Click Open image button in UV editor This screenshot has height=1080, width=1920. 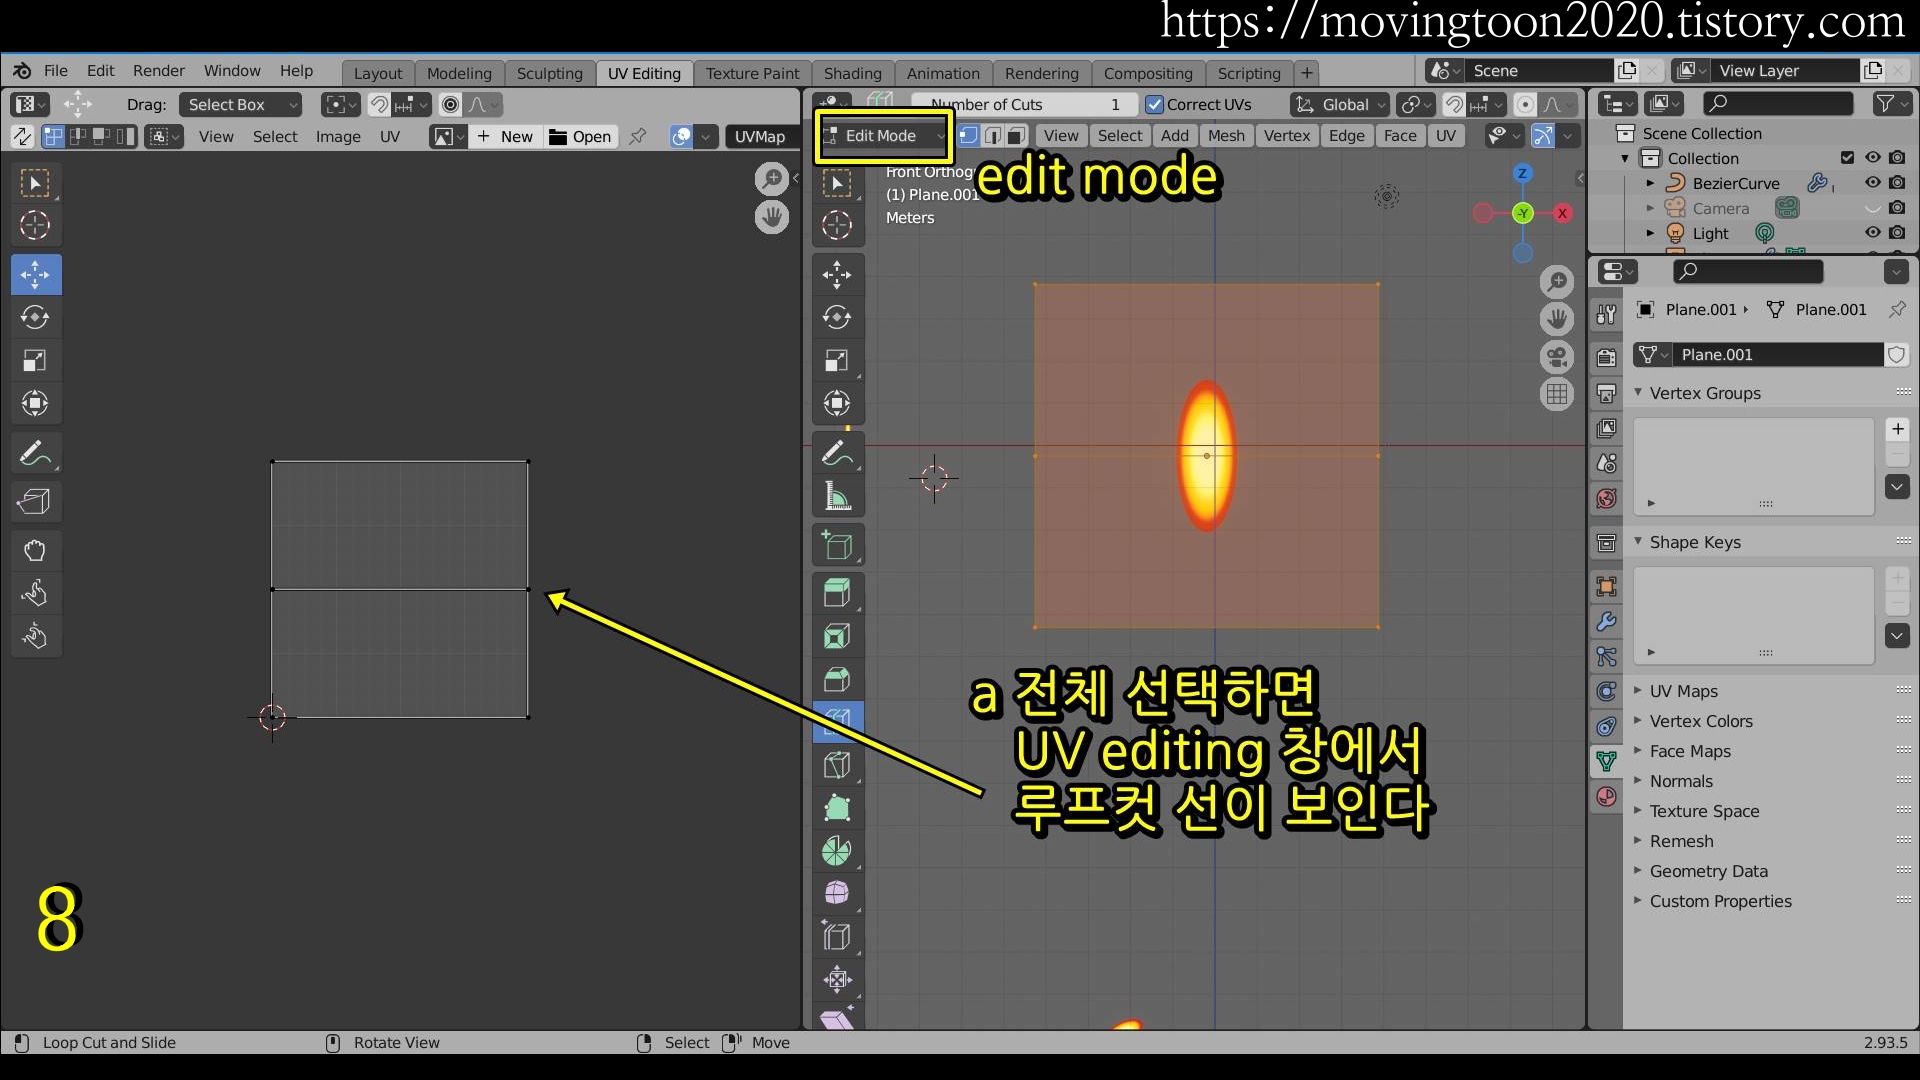click(x=580, y=137)
